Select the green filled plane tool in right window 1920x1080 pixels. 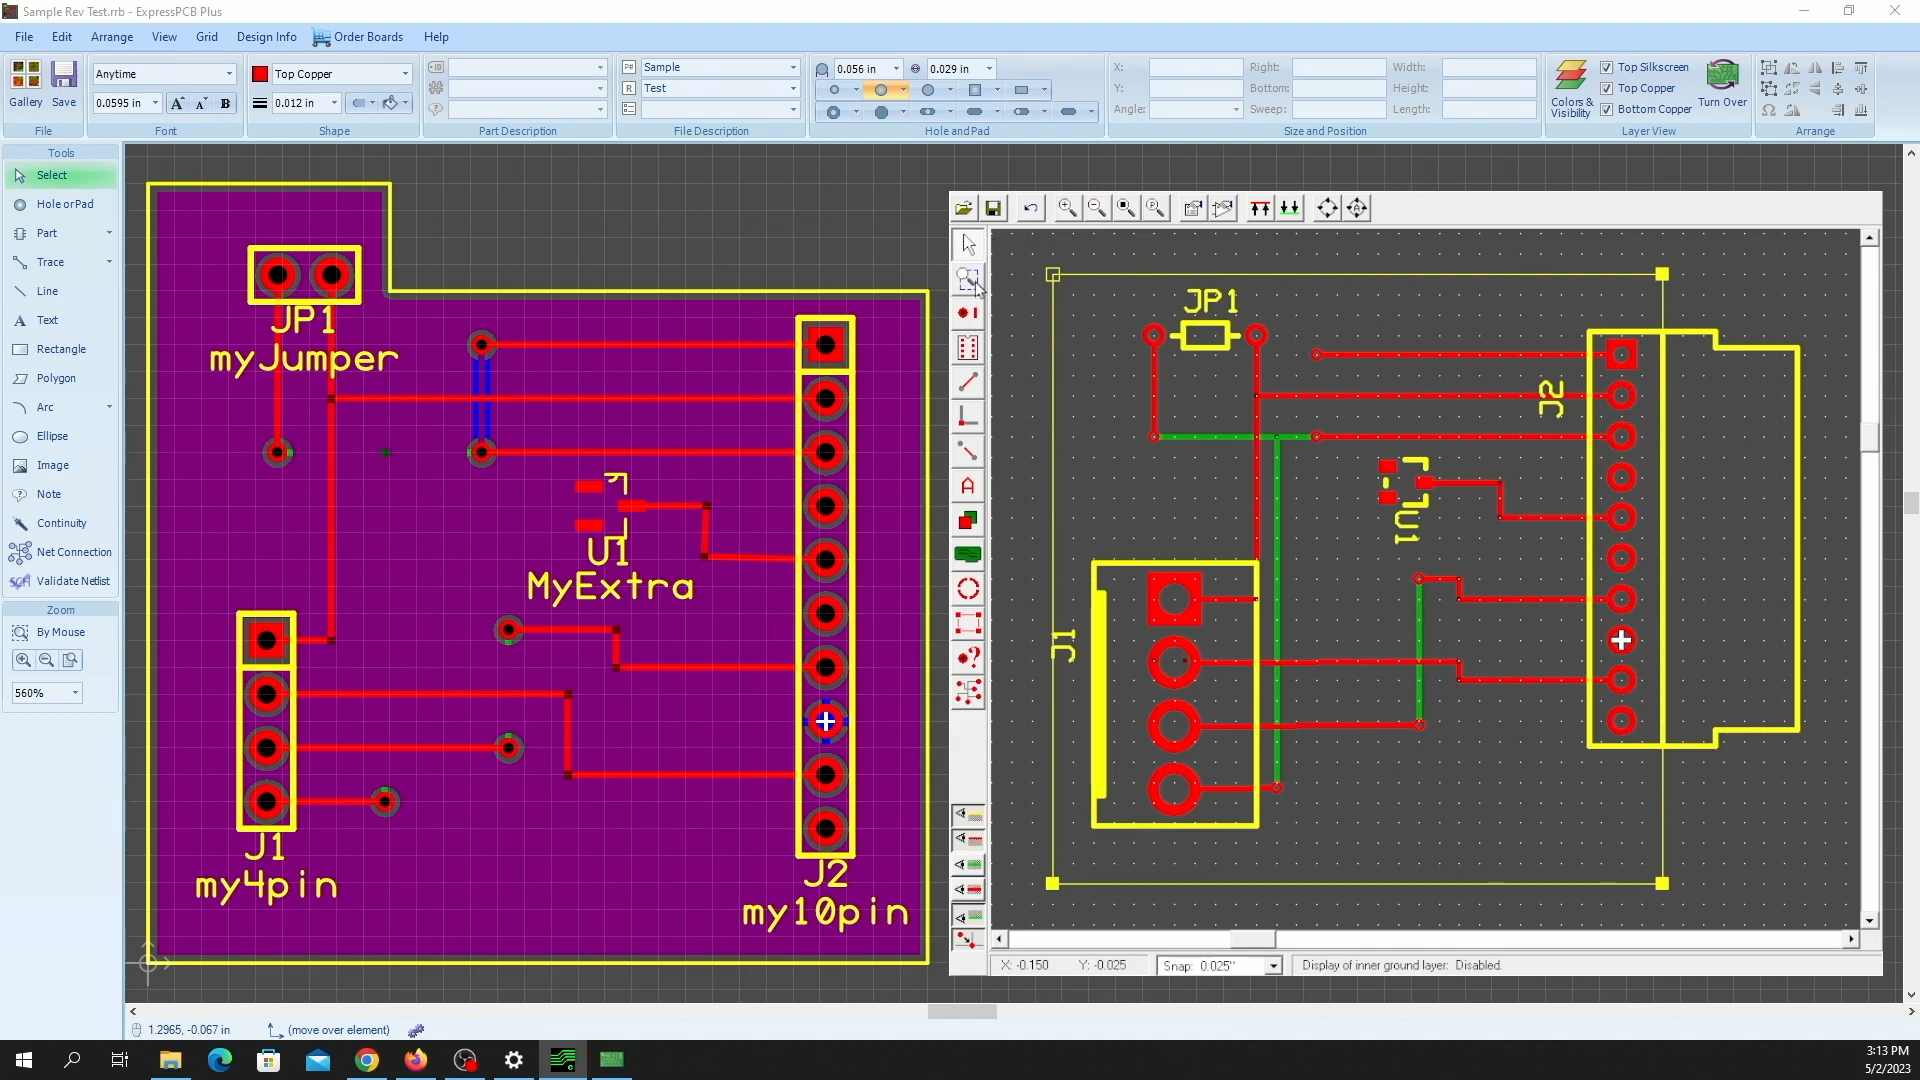pyautogui.click(x=968, y=554)
